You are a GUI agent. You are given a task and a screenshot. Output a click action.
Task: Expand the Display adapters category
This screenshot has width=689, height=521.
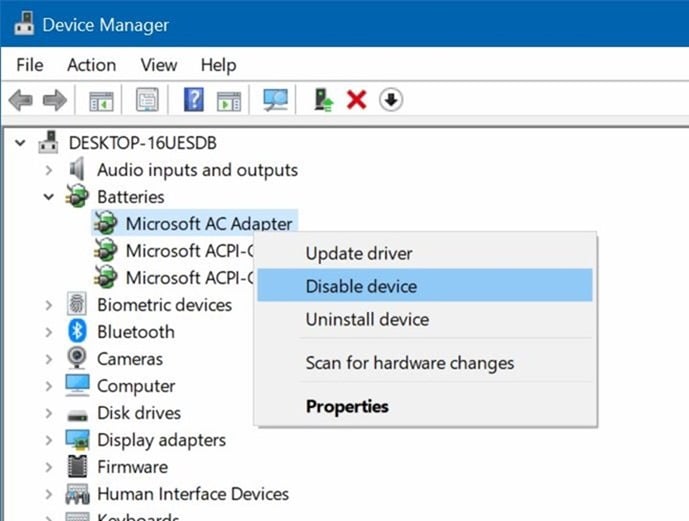point(49,440)
